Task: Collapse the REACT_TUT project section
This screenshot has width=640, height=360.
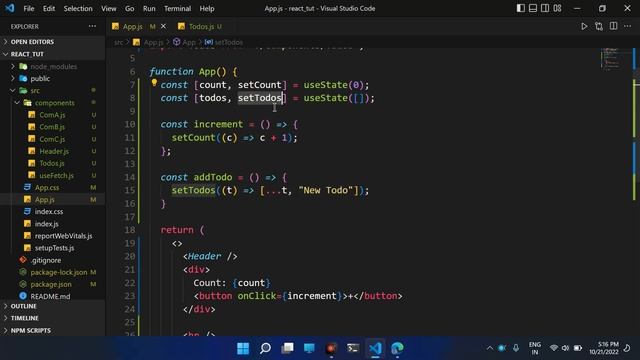Action: pyautogui.click(x=52, y=54)
